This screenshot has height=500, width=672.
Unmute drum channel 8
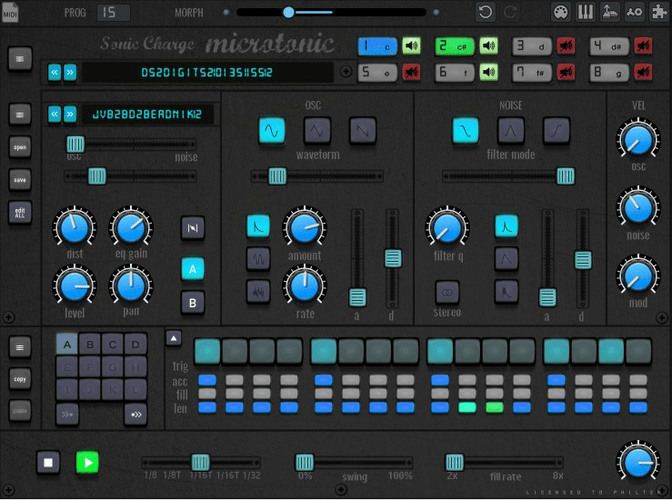pyautogui.click(x=643, y=72)
